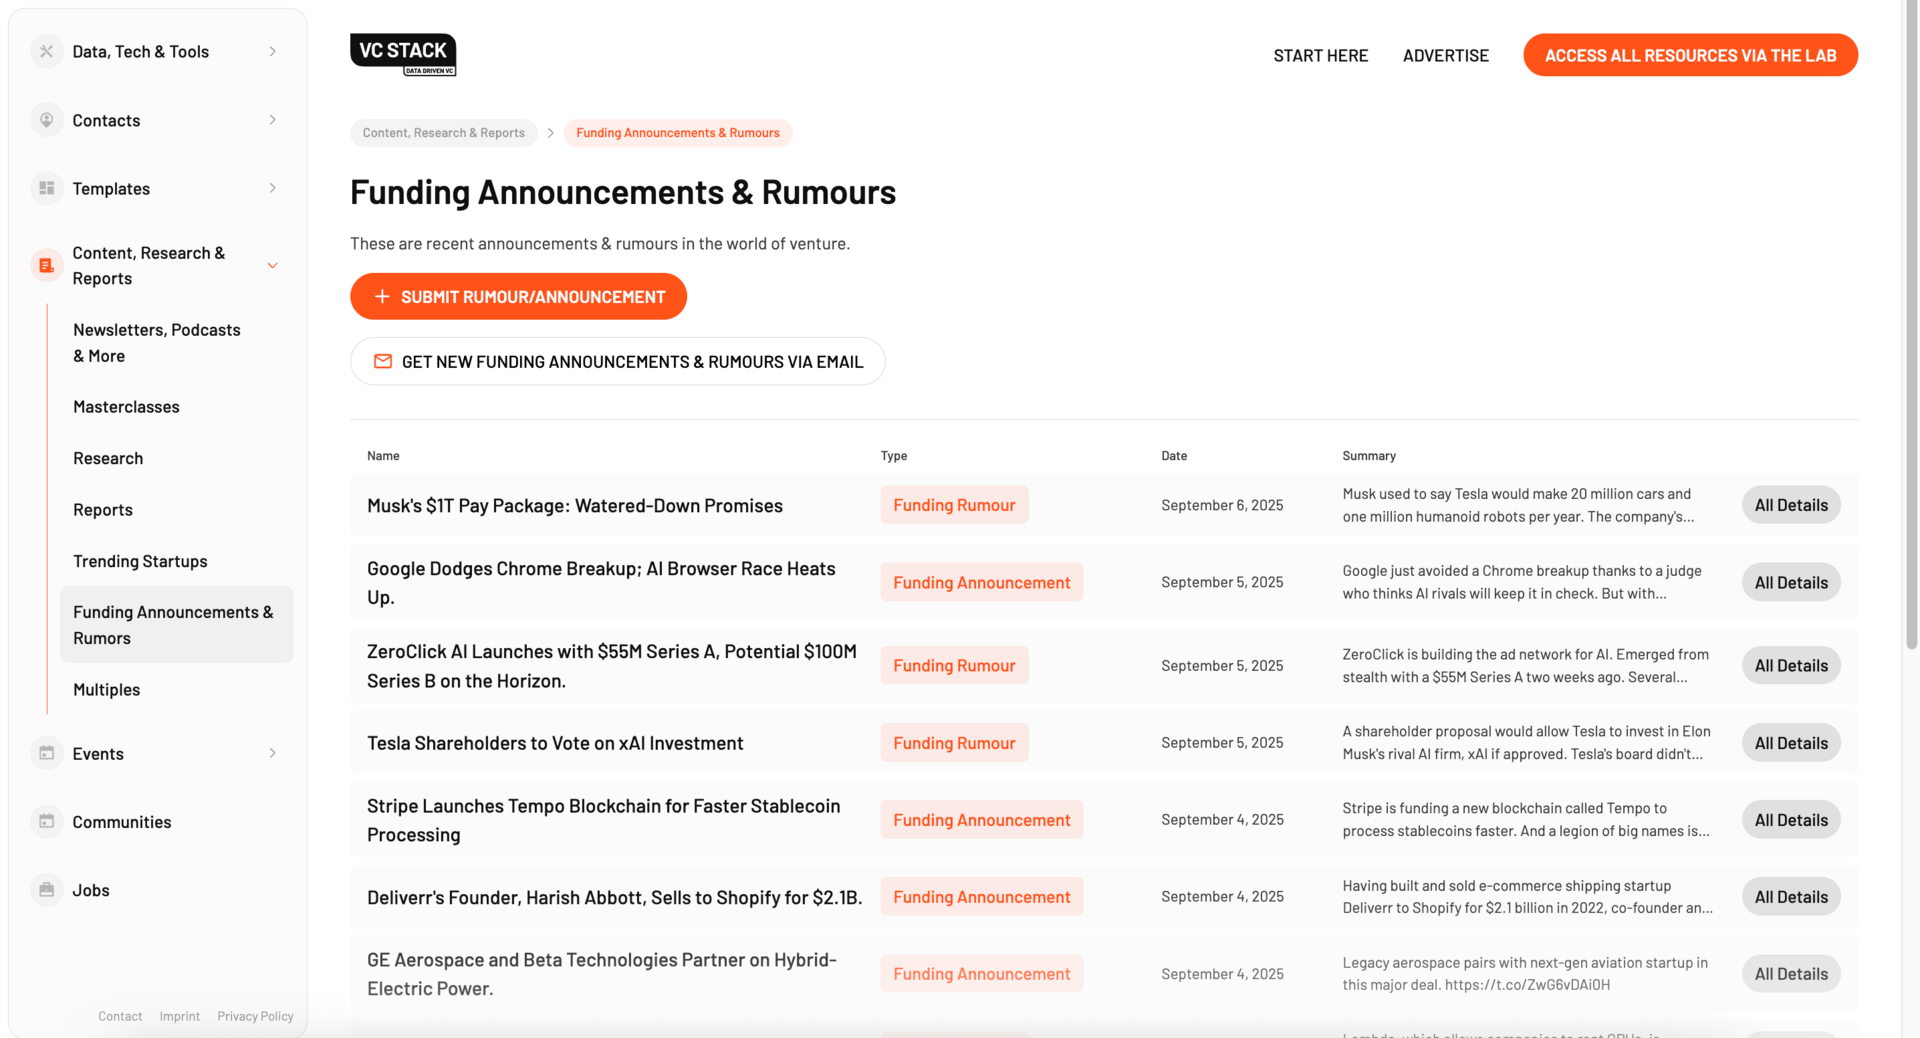Click the Privacy Policy footer link

pos(255,1016)
